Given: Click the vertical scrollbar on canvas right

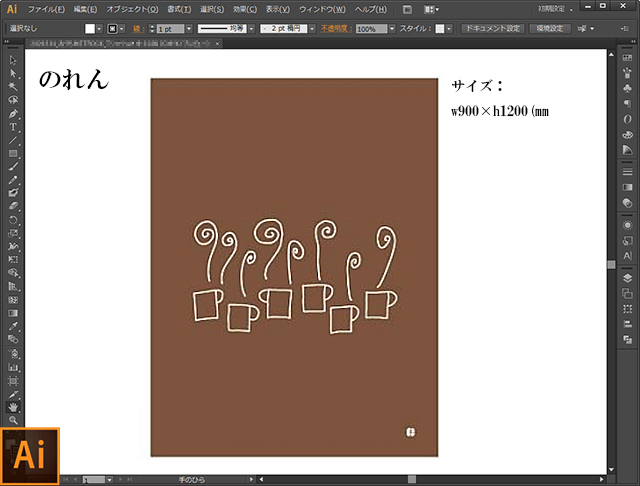Looking at the screenshot, I should (611, 262).
